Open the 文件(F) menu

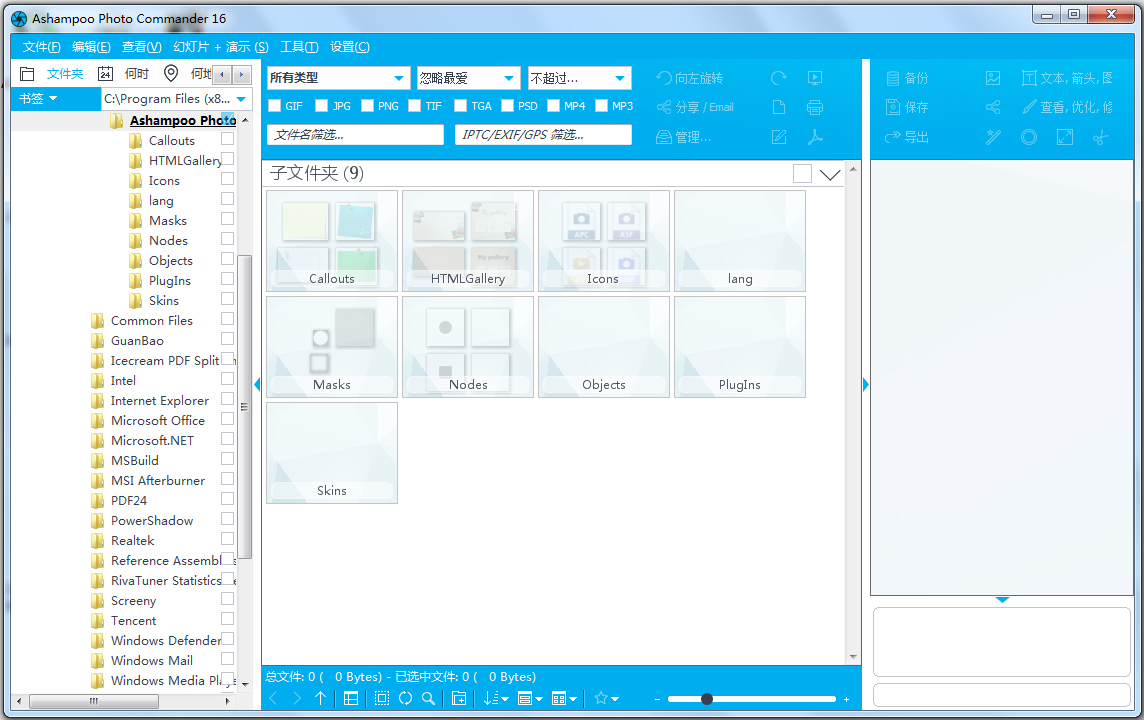point(41,47)
